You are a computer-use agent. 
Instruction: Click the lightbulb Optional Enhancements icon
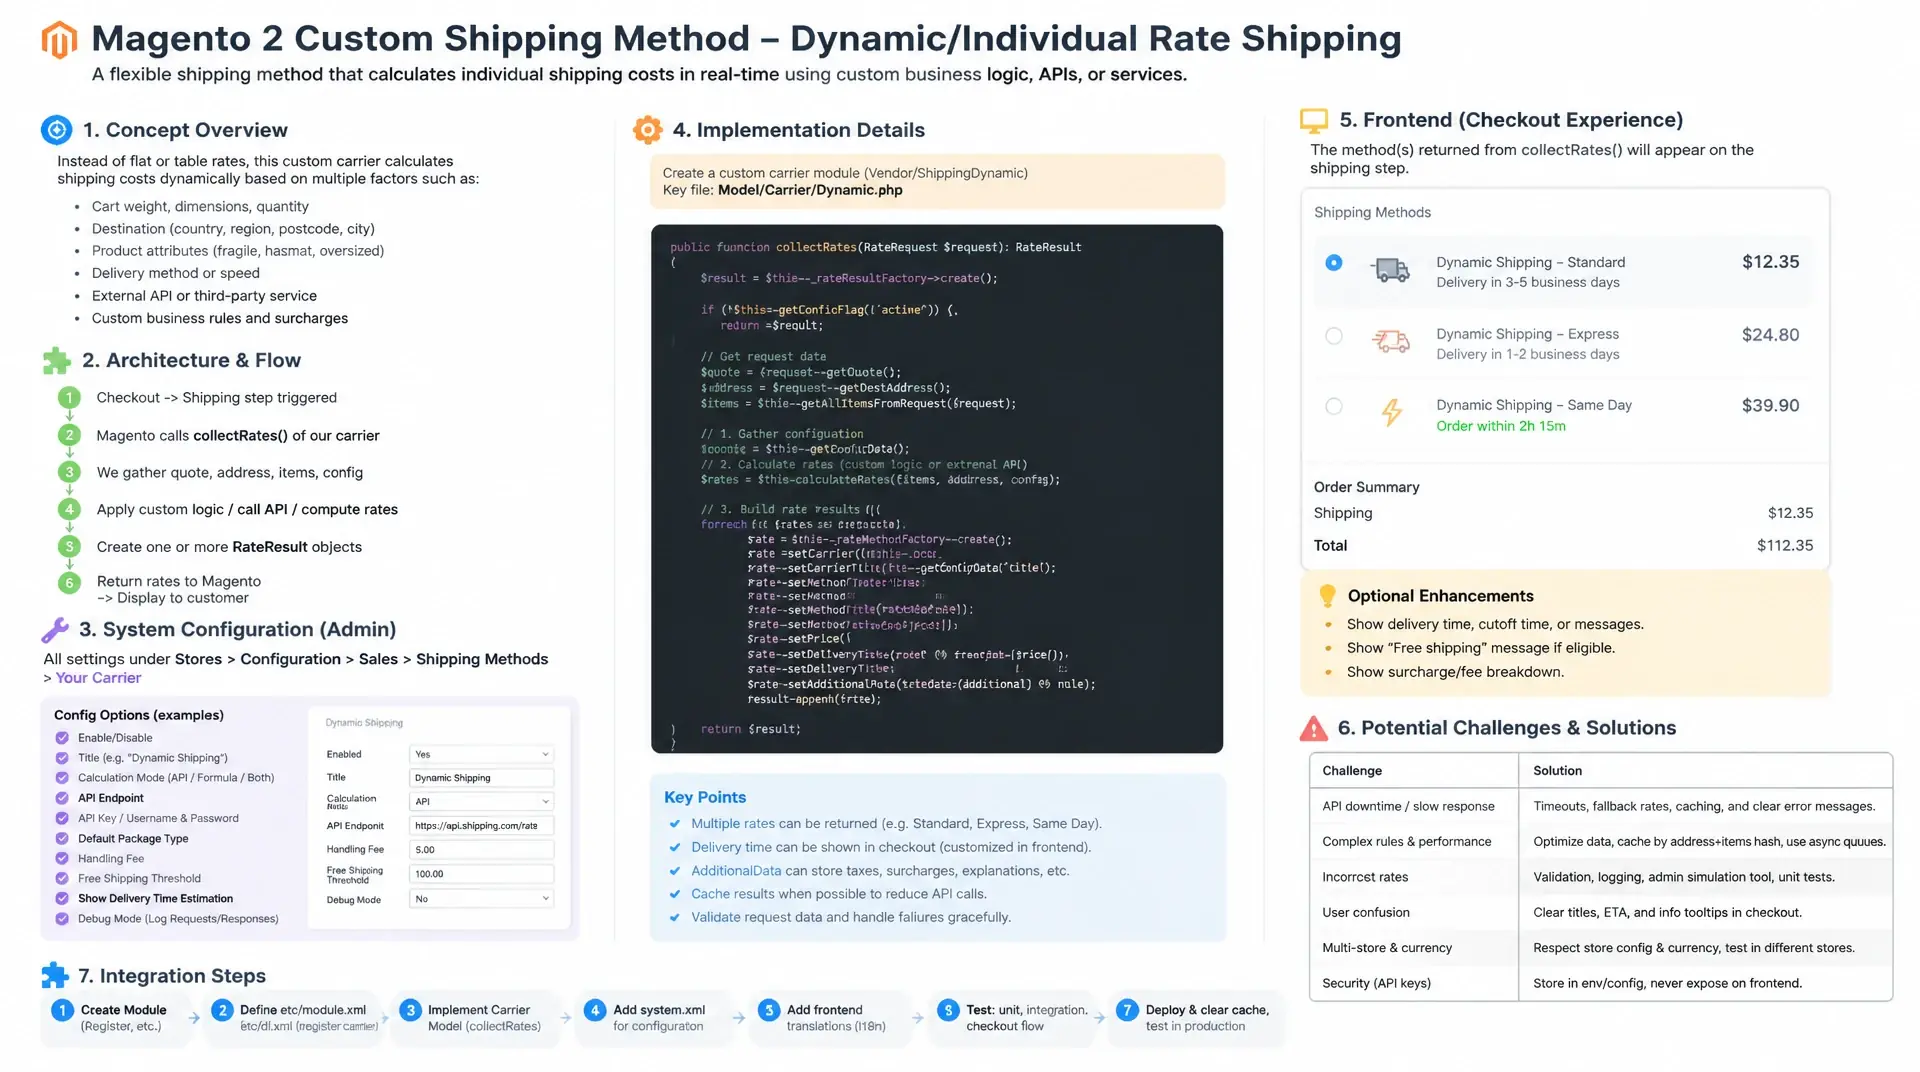click(1328, 596)
